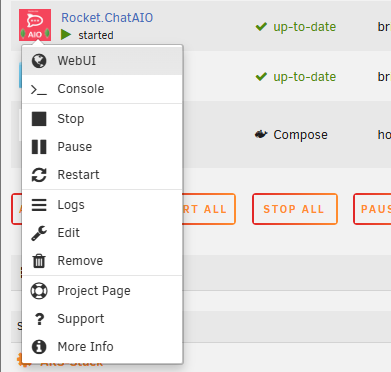Click the globe icon beside WebUI
391x372 pixels.
39,61
